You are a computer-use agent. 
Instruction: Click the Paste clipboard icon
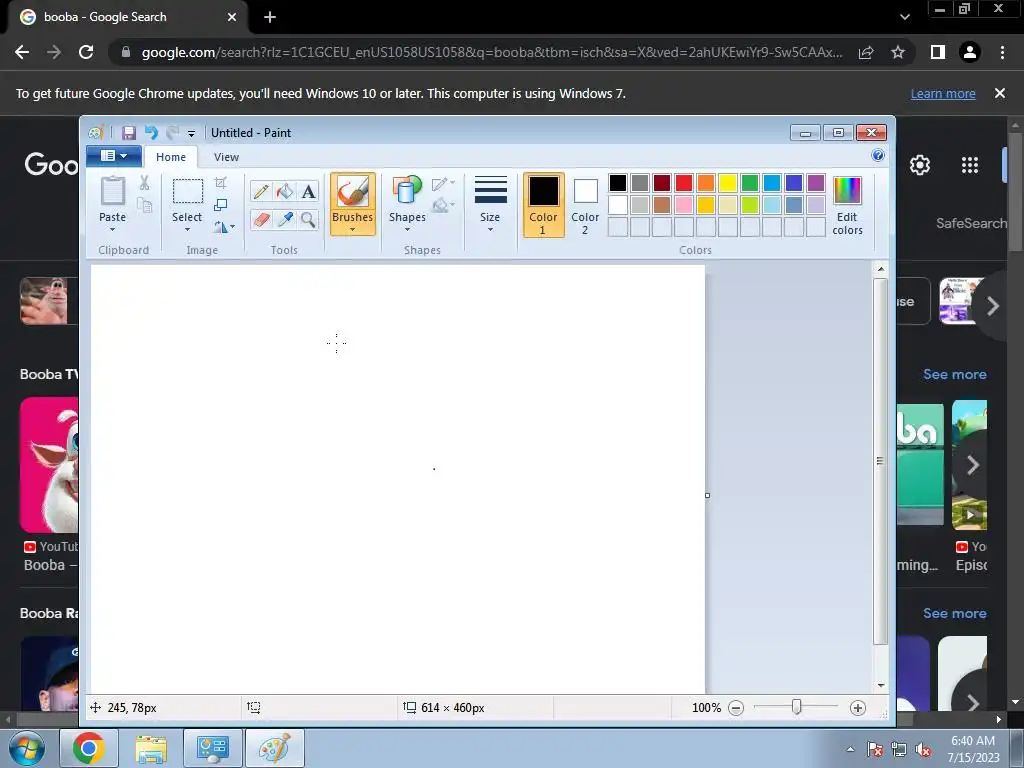pyautogui.click(x=112, y=192)
